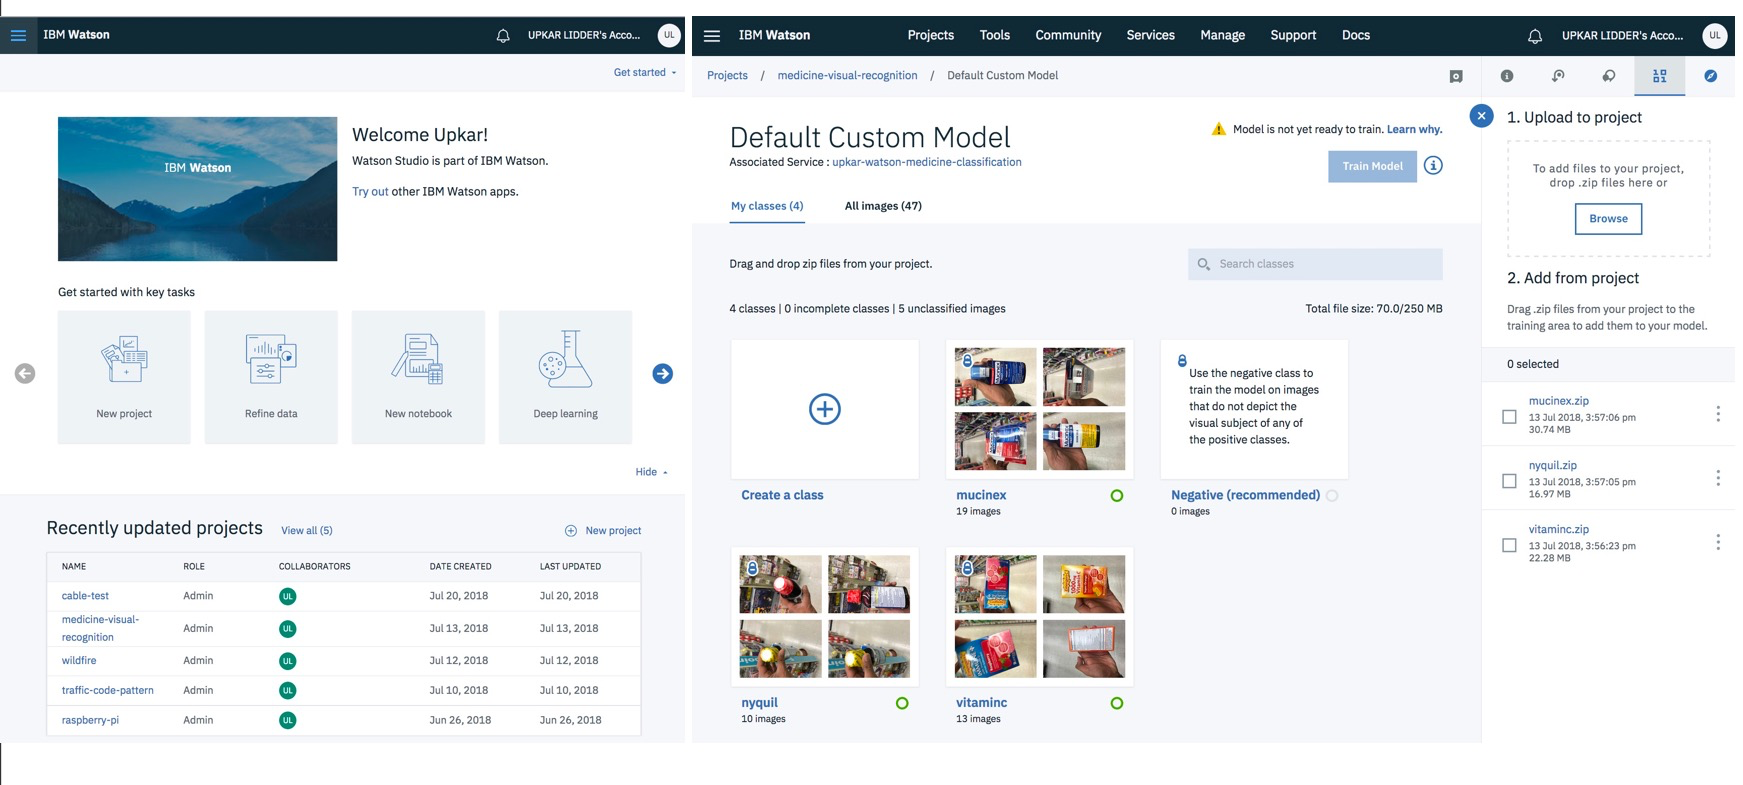Viewport: 1743px width, 785px height.
Task: Click the vitaminc class status circle
Action: [x=1117, y=703]
